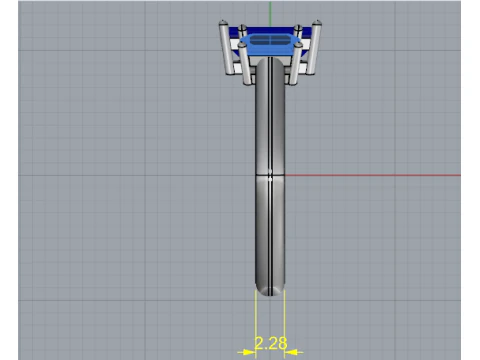
Task: Click the red X-axis line
Action: tap(373, 175)
